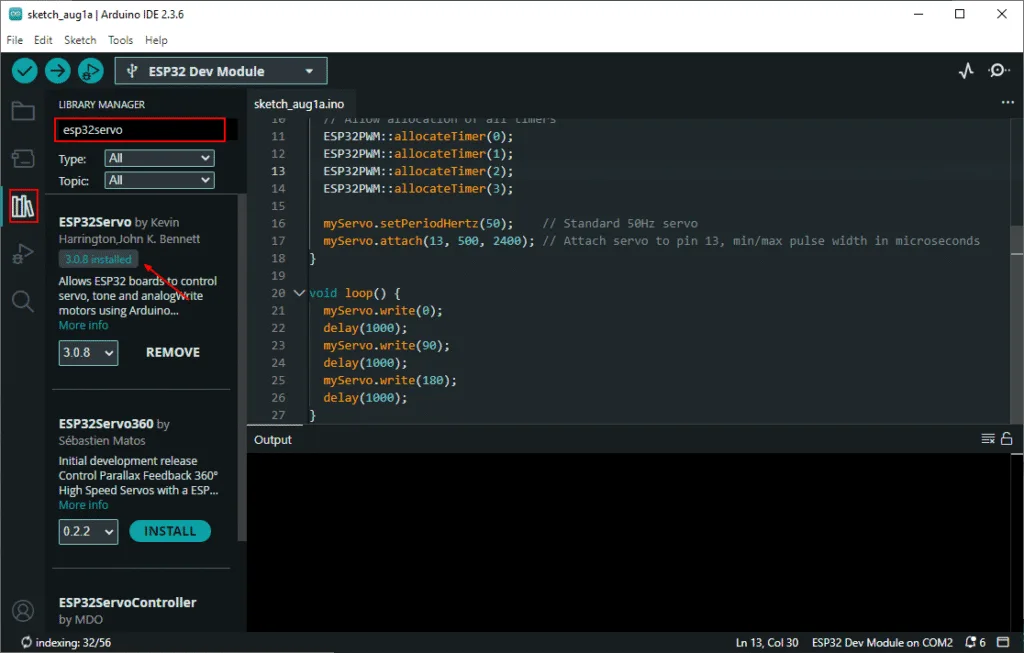Open the Sketch menu
The width and height of the screenshot is (1024, 653).
click(x=80, y=40)
